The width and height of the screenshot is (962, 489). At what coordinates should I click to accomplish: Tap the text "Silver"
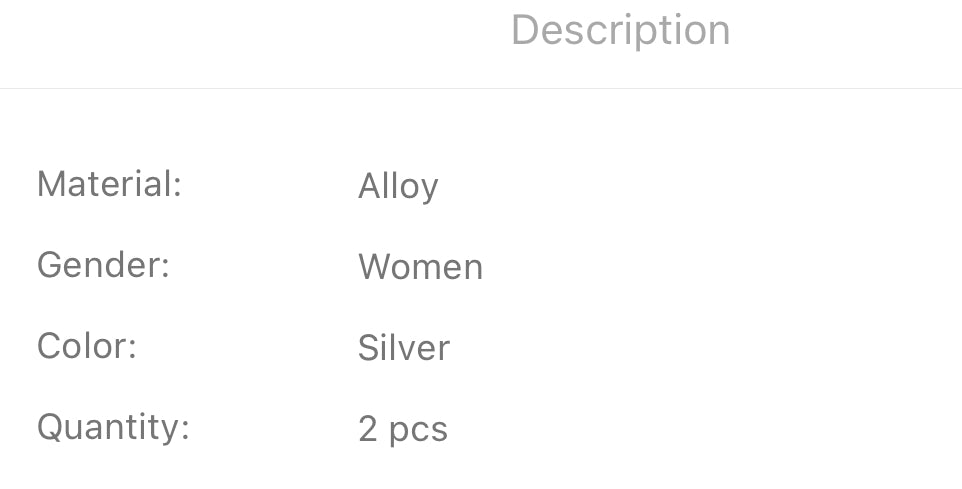(x=404, y=348)
